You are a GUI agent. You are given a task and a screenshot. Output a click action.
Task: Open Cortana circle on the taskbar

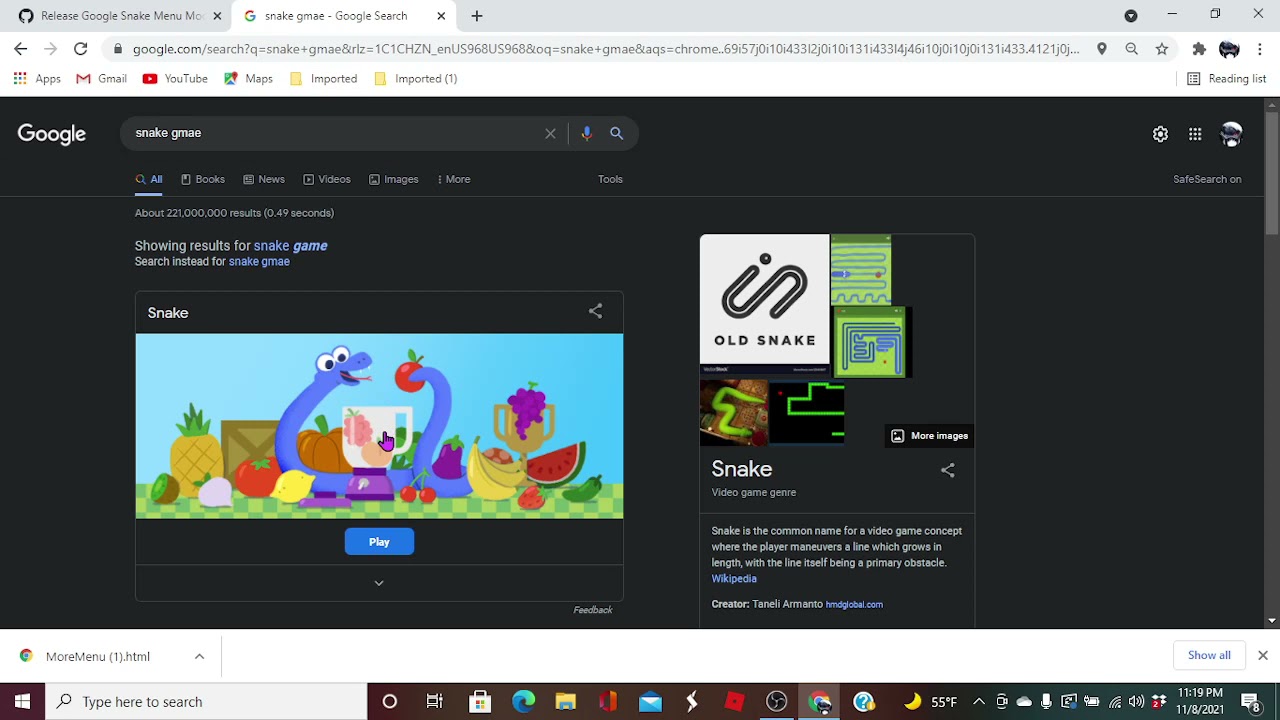pyautogui.click(x=390, y=701)
